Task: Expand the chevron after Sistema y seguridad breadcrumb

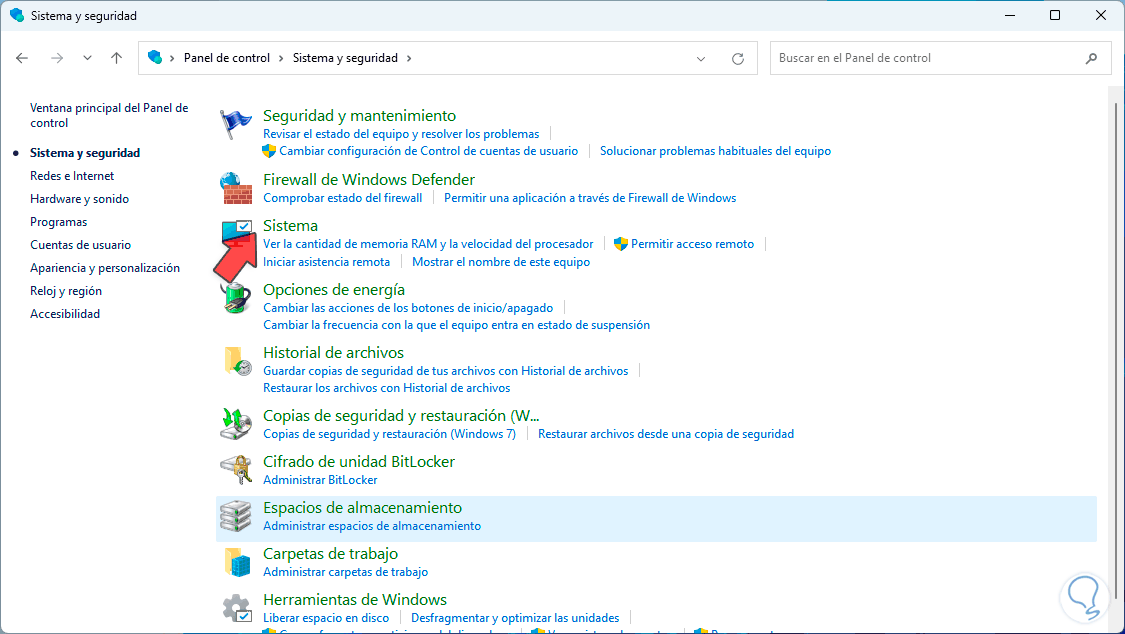Action: point(409,58)
